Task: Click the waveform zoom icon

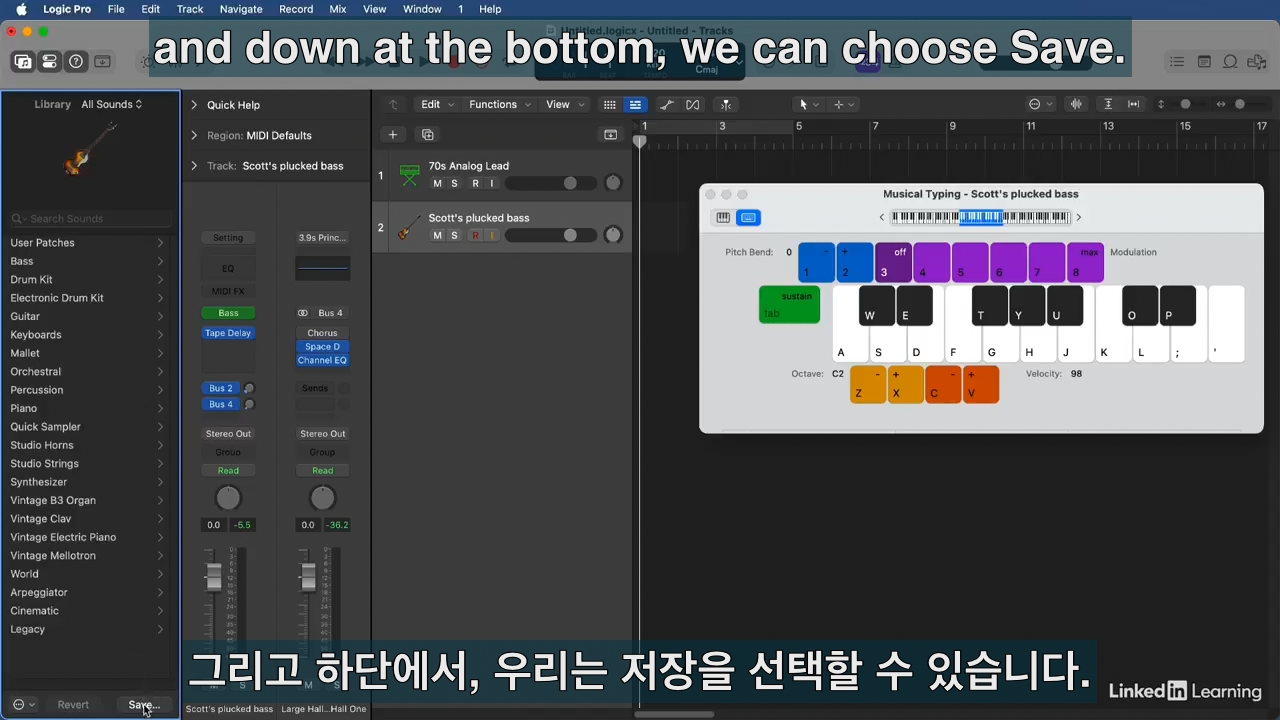Action: (1077, 104)
